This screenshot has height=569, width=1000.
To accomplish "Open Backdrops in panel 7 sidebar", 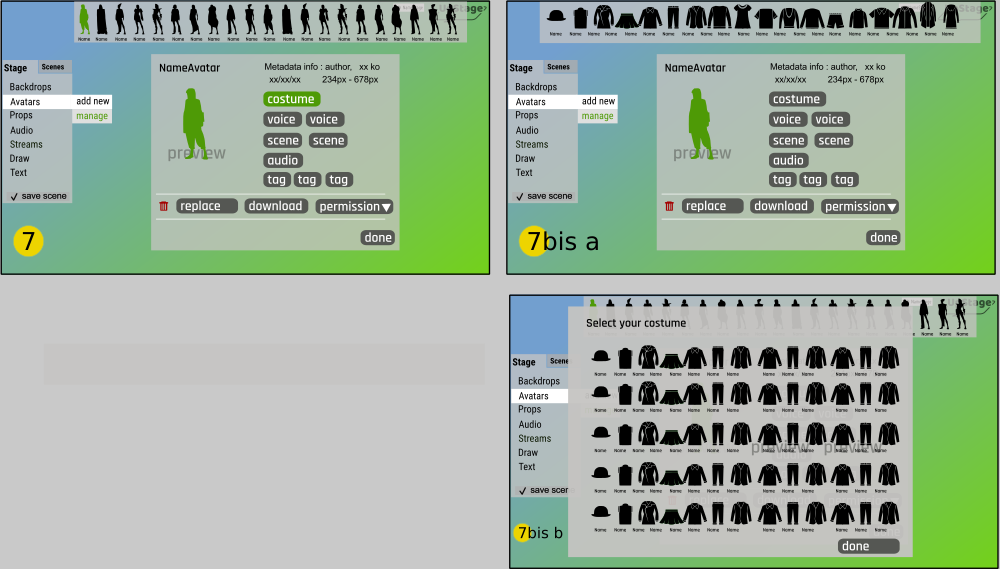I will pos(31,87).
